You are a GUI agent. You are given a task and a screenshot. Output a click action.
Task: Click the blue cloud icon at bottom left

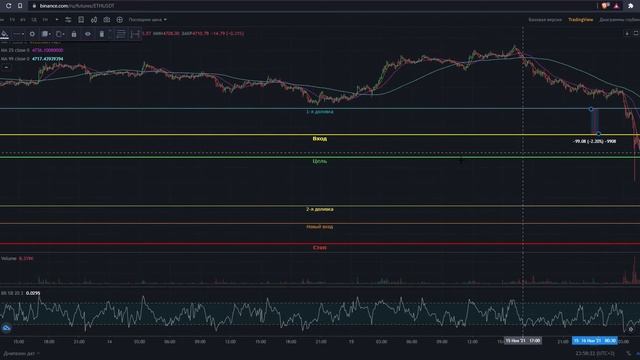coord(6,328)
